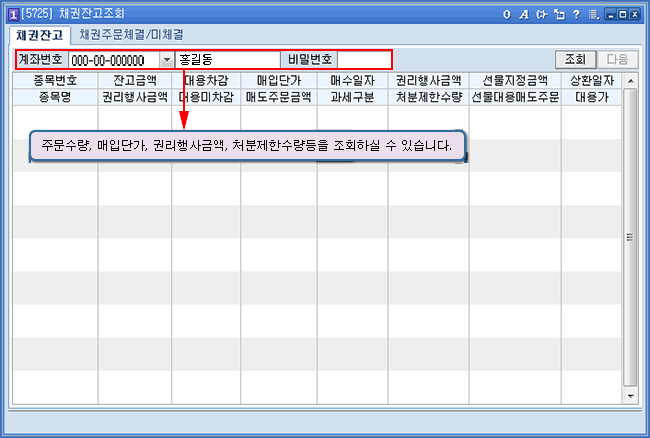Open help with the question mark icon

pos(575,15)
